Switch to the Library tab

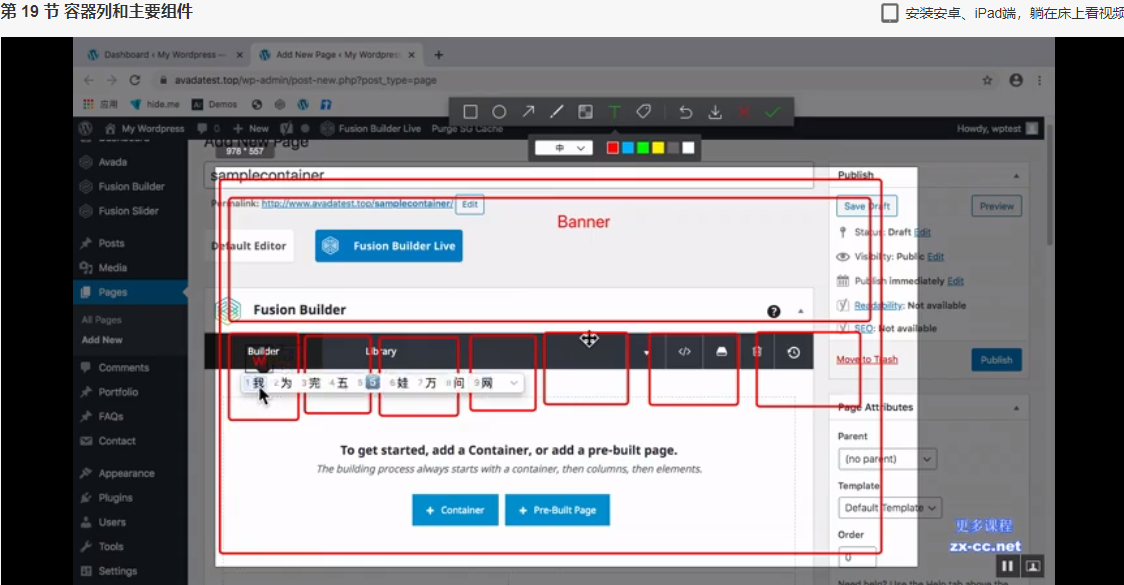(x=381, y=351)
